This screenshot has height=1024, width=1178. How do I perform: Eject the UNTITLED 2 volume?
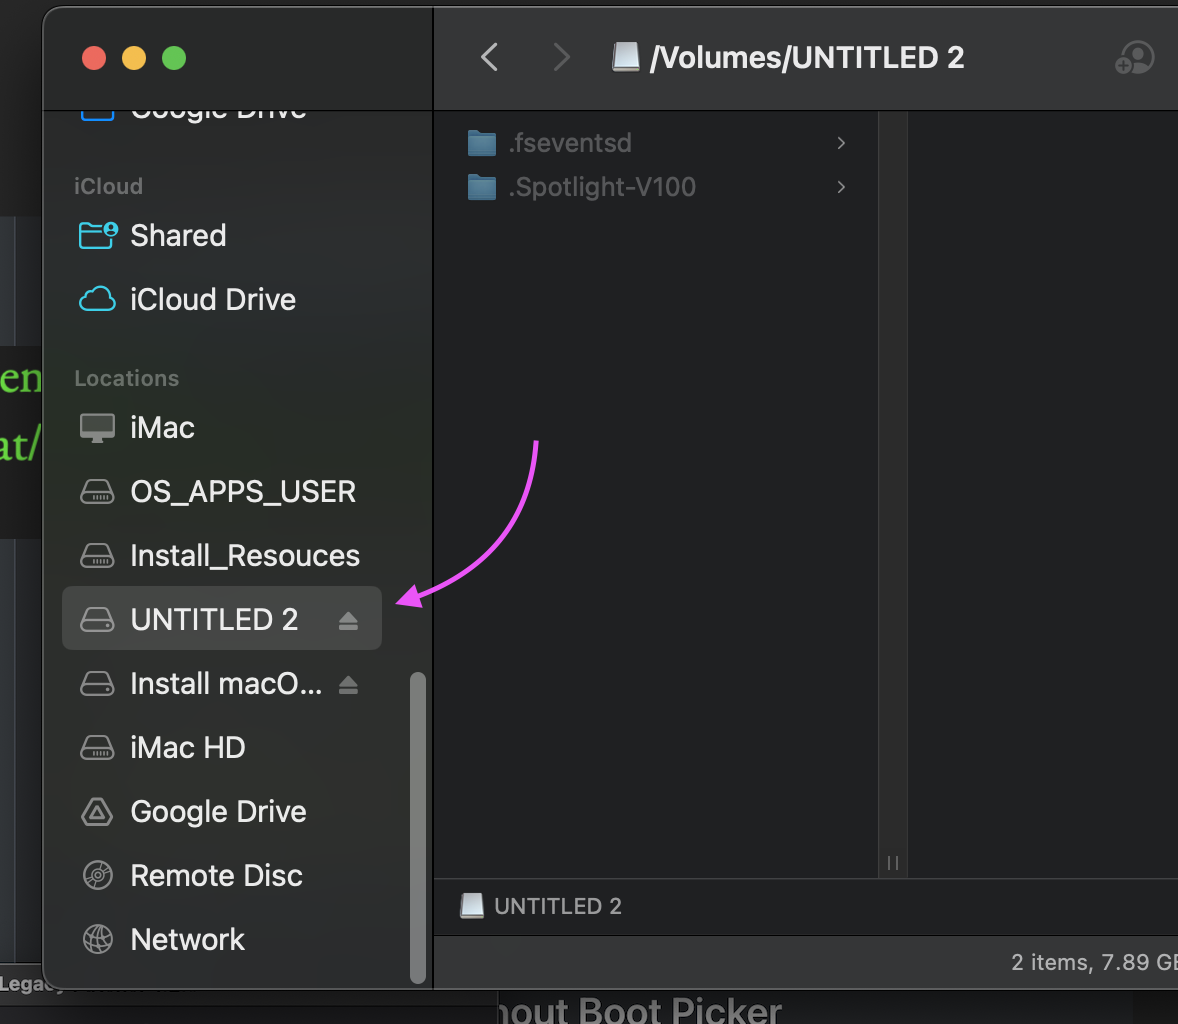point(348,620)
